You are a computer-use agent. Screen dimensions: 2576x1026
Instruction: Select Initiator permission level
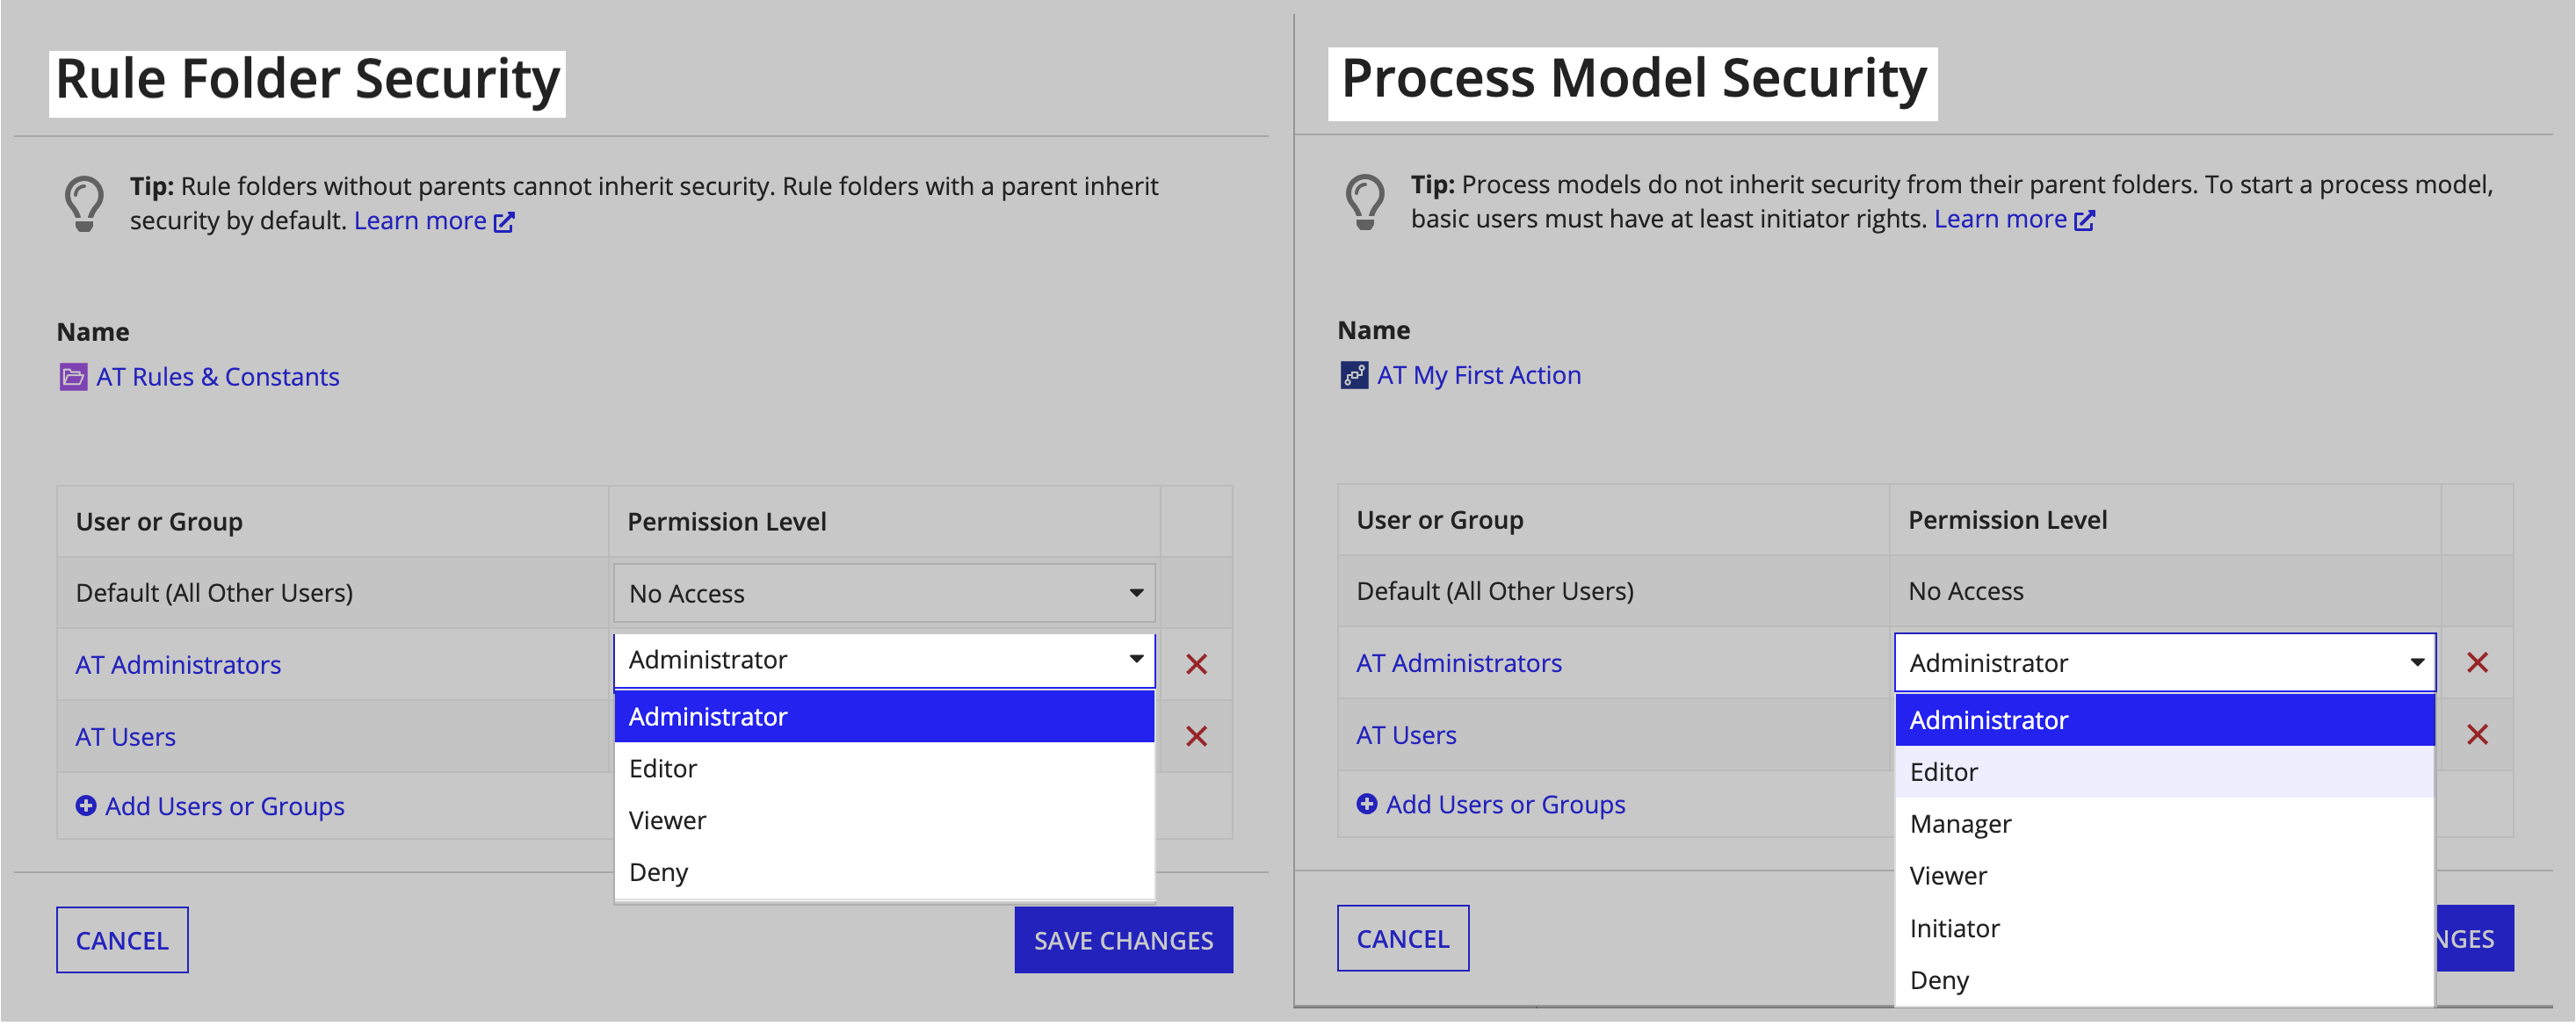click(2165, 928)
